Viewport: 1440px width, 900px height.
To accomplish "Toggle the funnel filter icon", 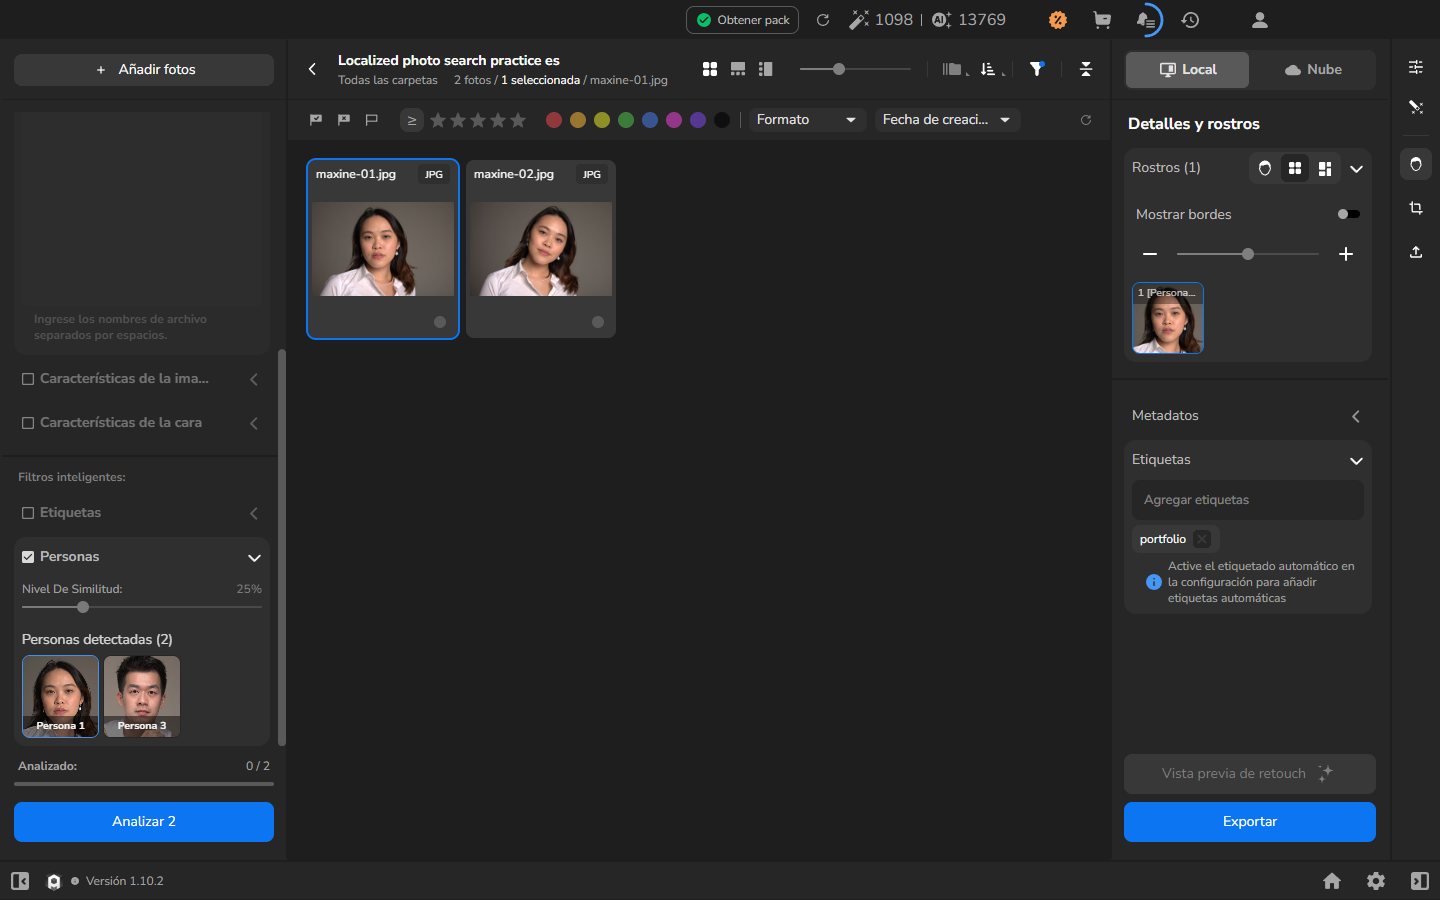I will pos(1037,69).
